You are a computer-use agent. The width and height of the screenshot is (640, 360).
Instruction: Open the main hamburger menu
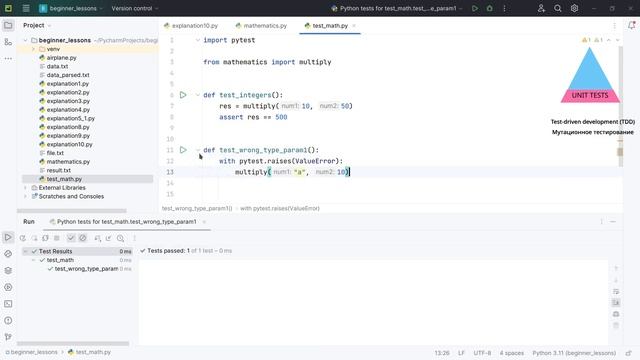point(26,8)
